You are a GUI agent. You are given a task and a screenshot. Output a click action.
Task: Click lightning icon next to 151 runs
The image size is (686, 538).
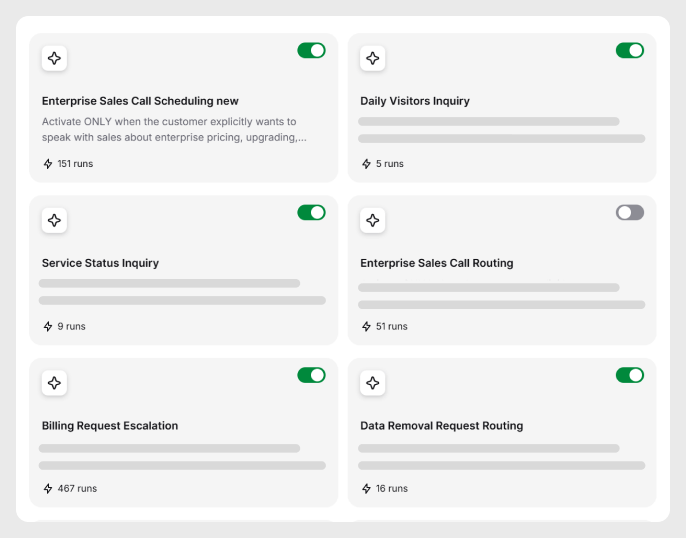[x=48, y=164]
